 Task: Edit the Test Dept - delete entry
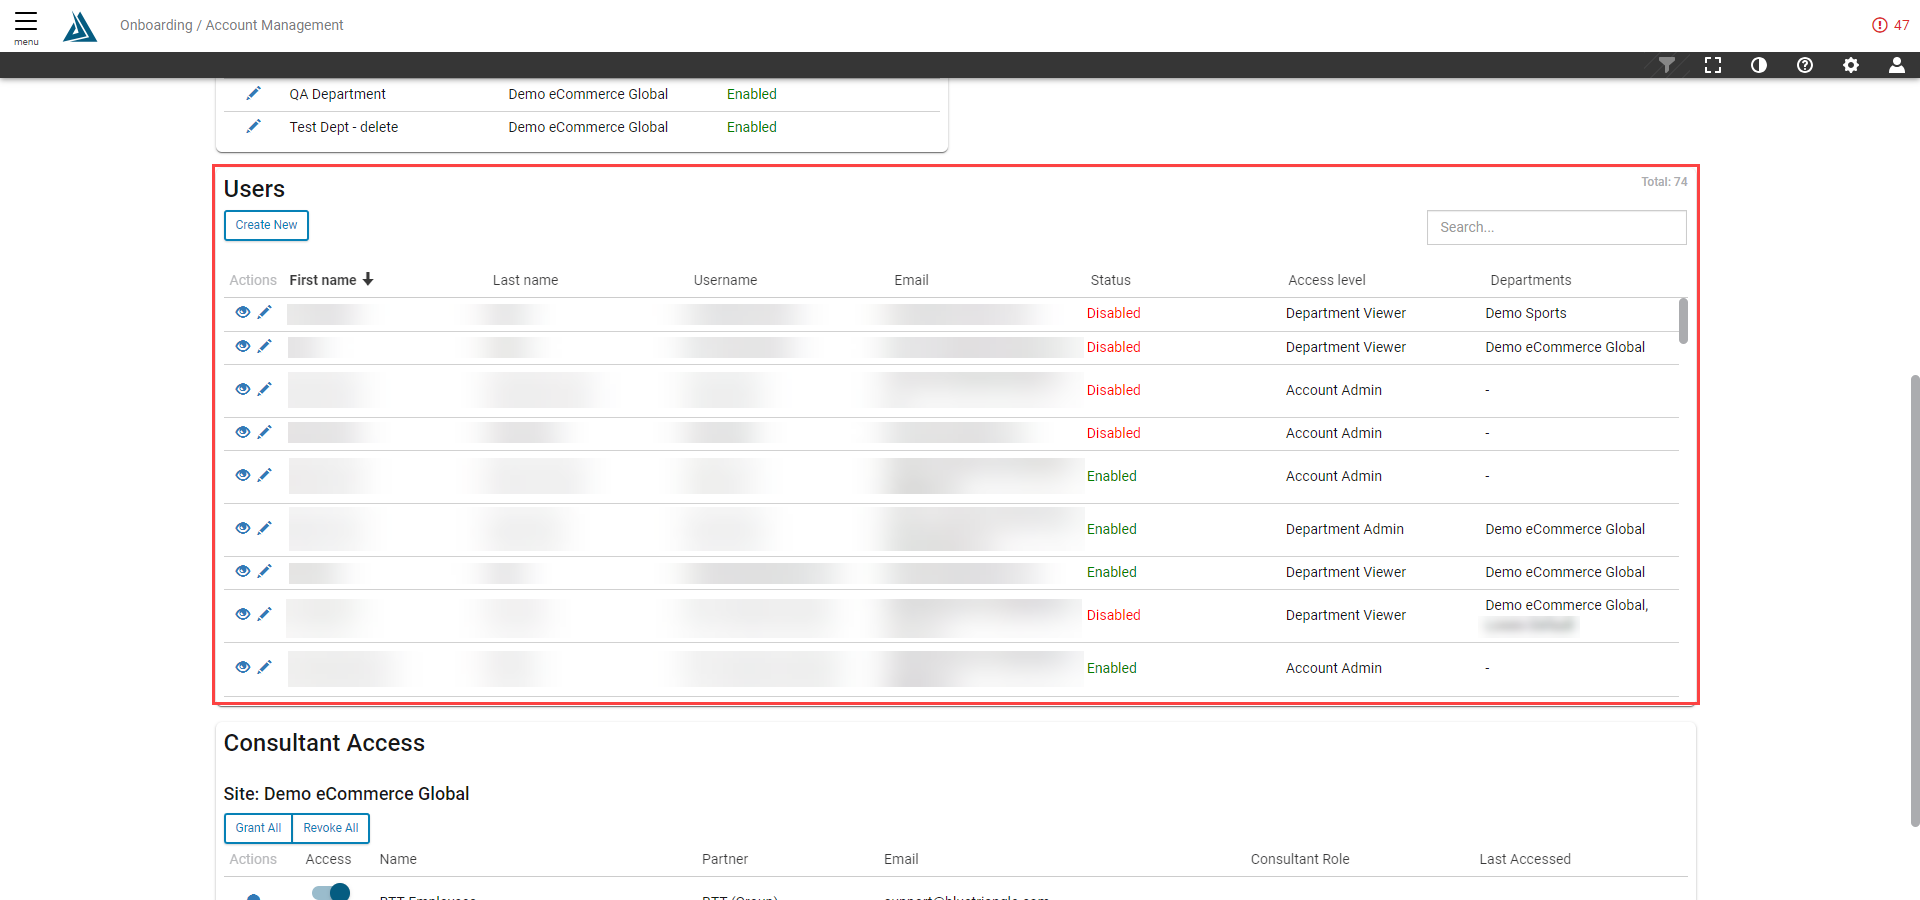point(253,126)
